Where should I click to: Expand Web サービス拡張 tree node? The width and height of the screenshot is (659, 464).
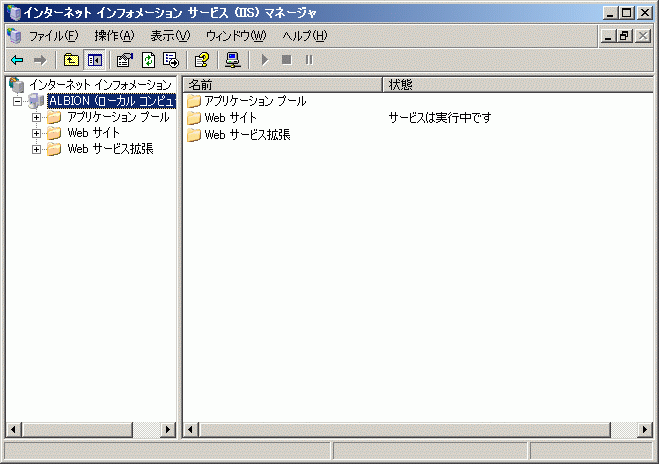pos(37,149)
